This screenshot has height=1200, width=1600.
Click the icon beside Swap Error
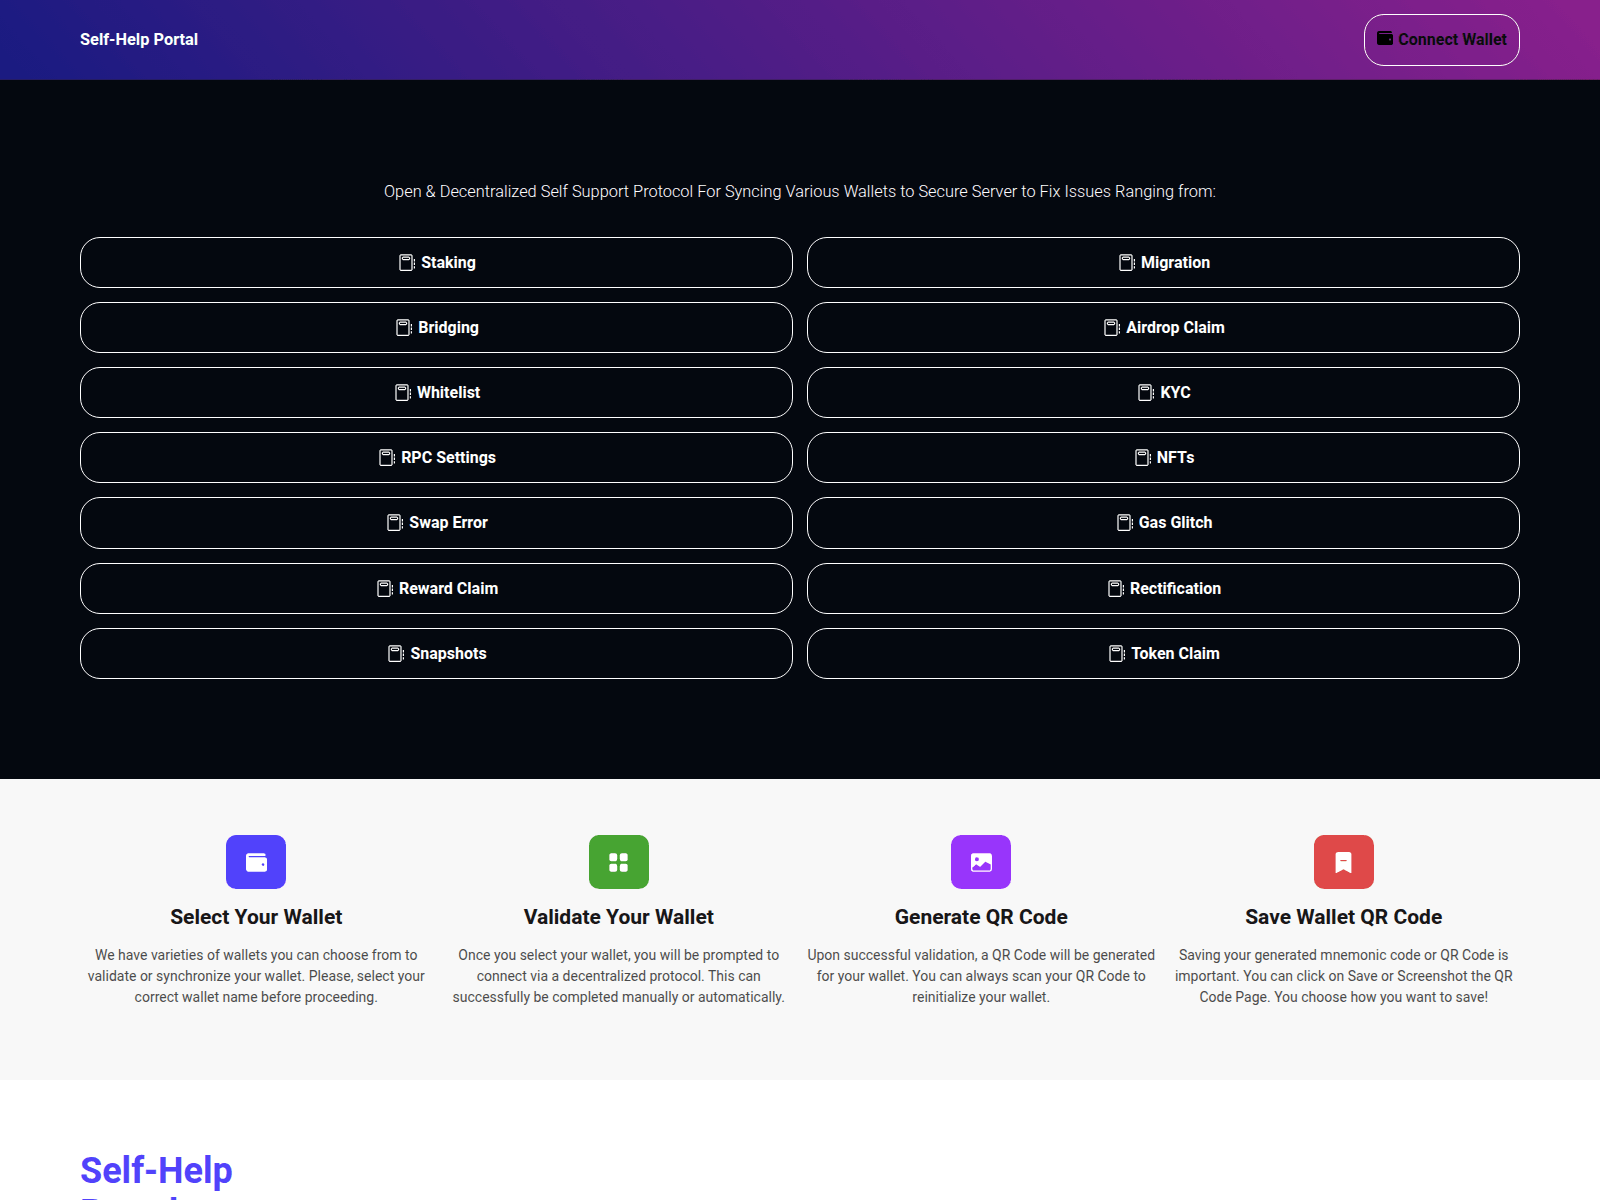(x=395, y=523)
